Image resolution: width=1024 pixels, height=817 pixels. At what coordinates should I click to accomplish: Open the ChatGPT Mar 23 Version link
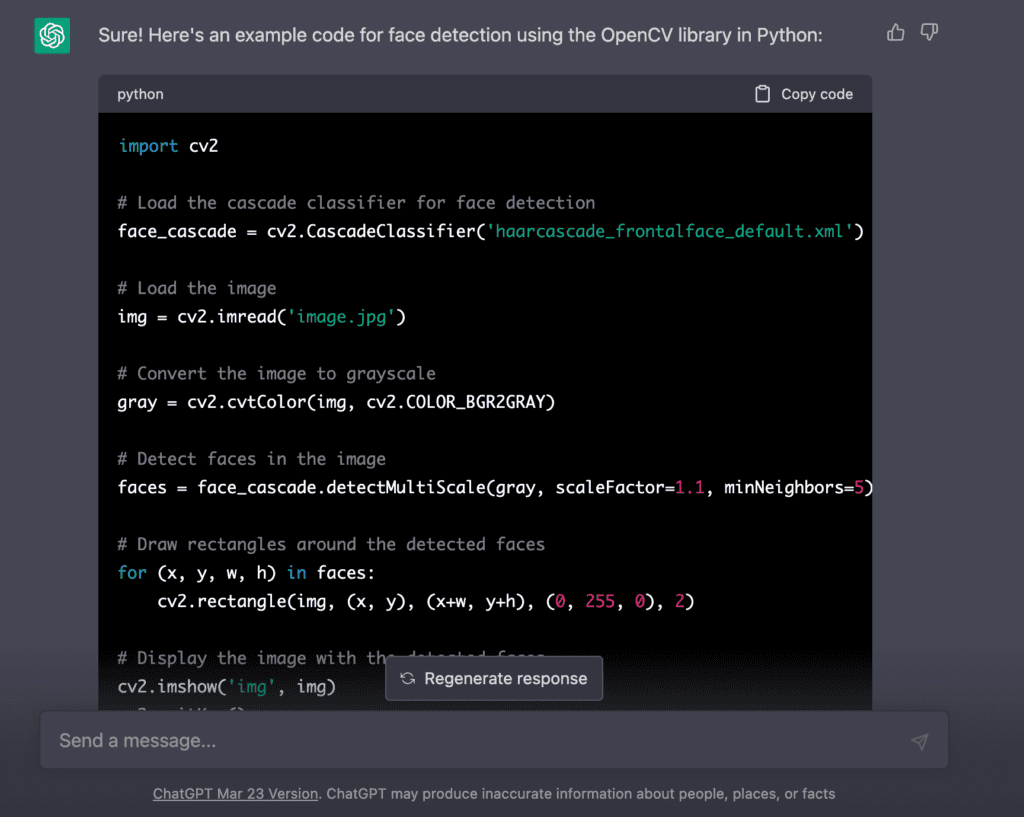pyautogui.click(x=235, y=793)
